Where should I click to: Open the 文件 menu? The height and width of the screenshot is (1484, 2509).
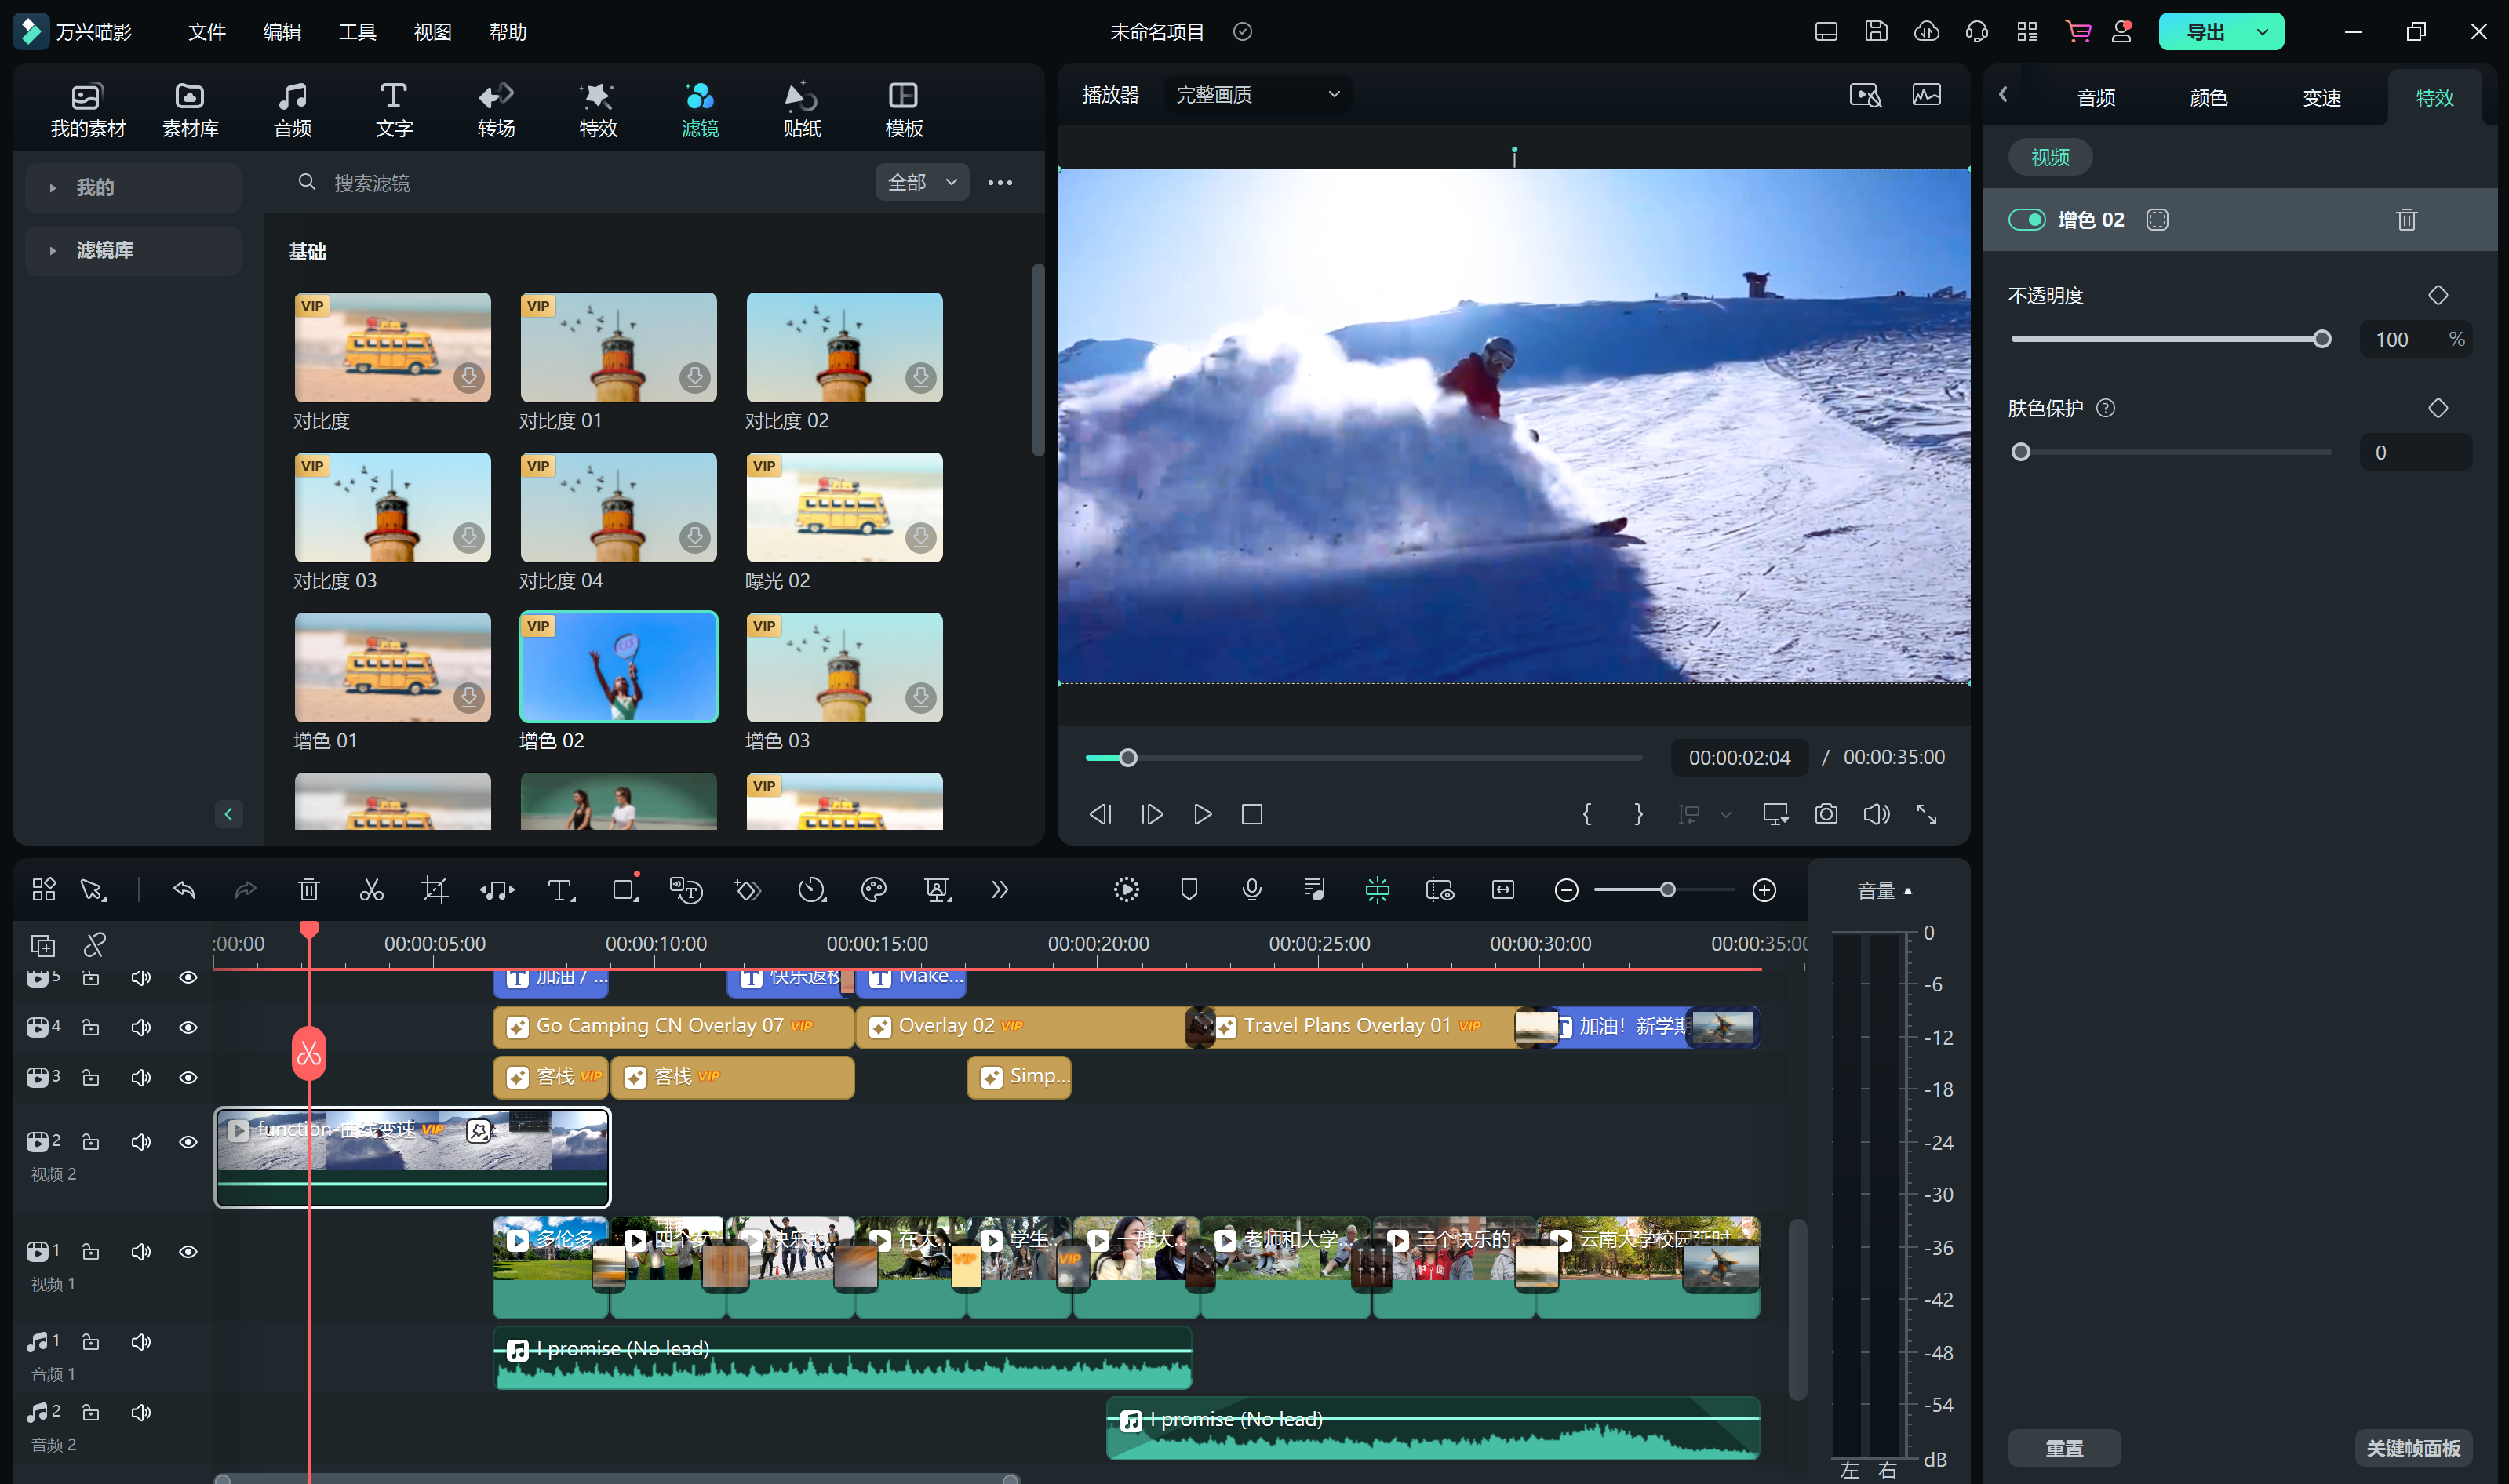coord(207,31)
